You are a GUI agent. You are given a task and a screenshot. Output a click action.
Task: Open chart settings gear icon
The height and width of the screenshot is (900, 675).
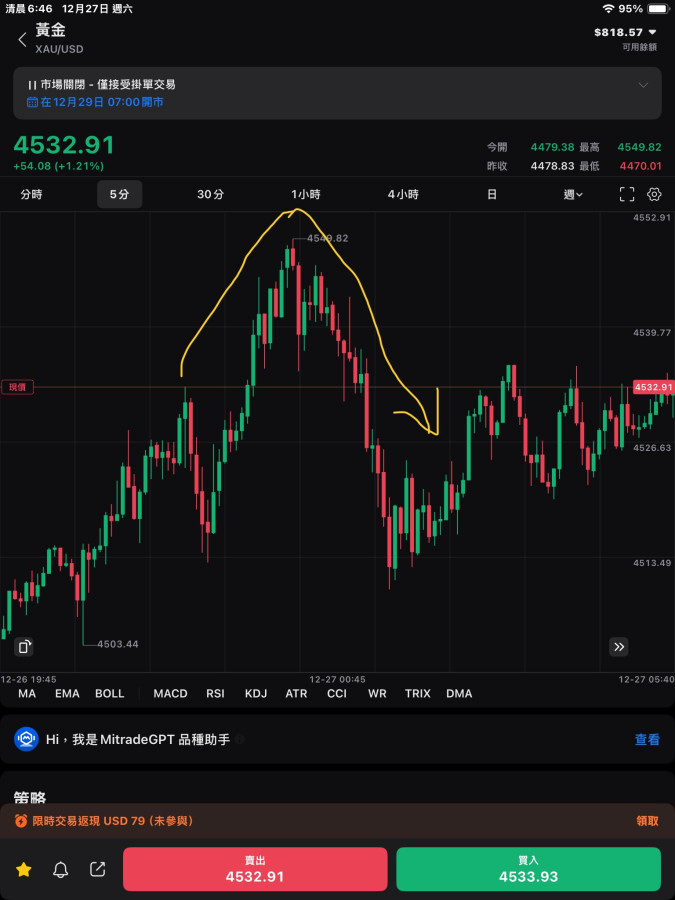[654, 195]
